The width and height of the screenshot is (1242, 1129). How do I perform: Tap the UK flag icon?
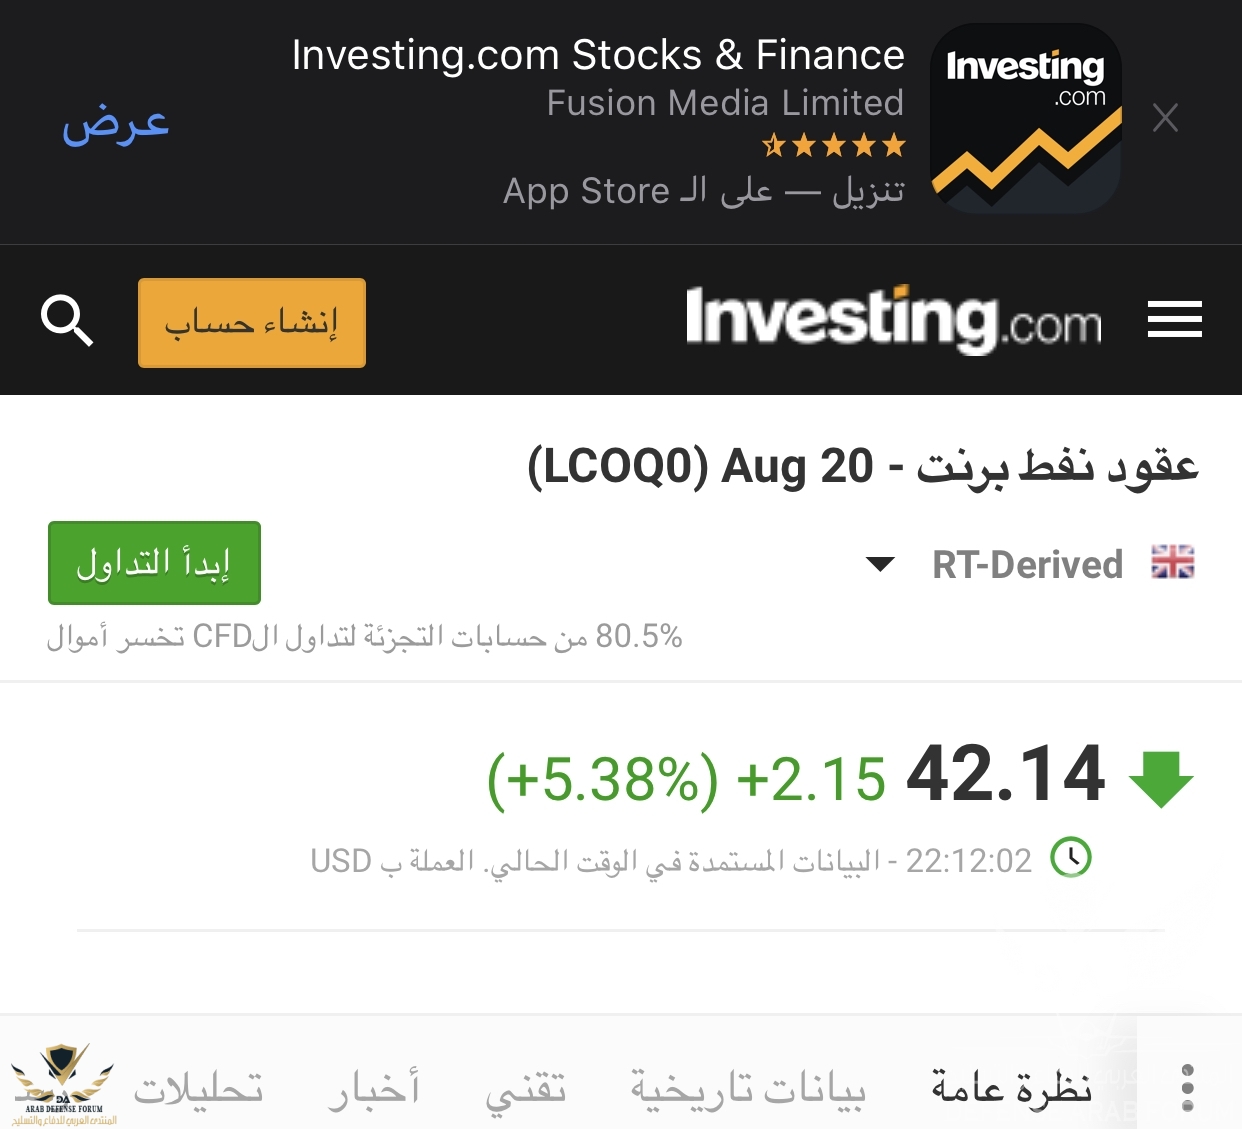[1173, 562]
